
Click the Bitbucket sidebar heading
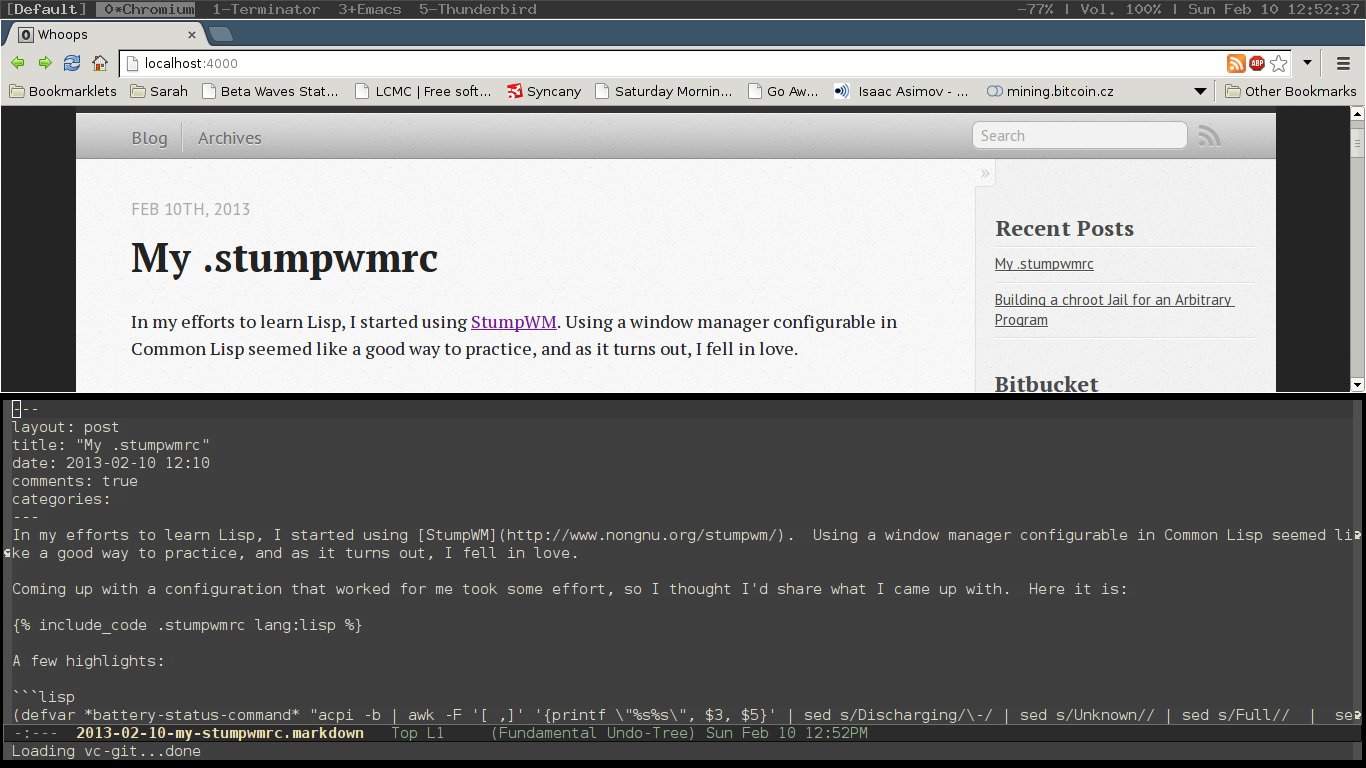coord(1046,383)
